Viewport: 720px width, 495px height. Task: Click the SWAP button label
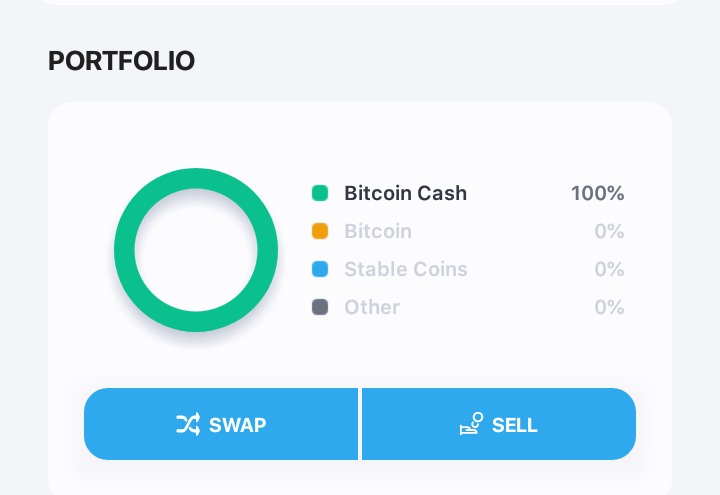(x=237, y=425)
